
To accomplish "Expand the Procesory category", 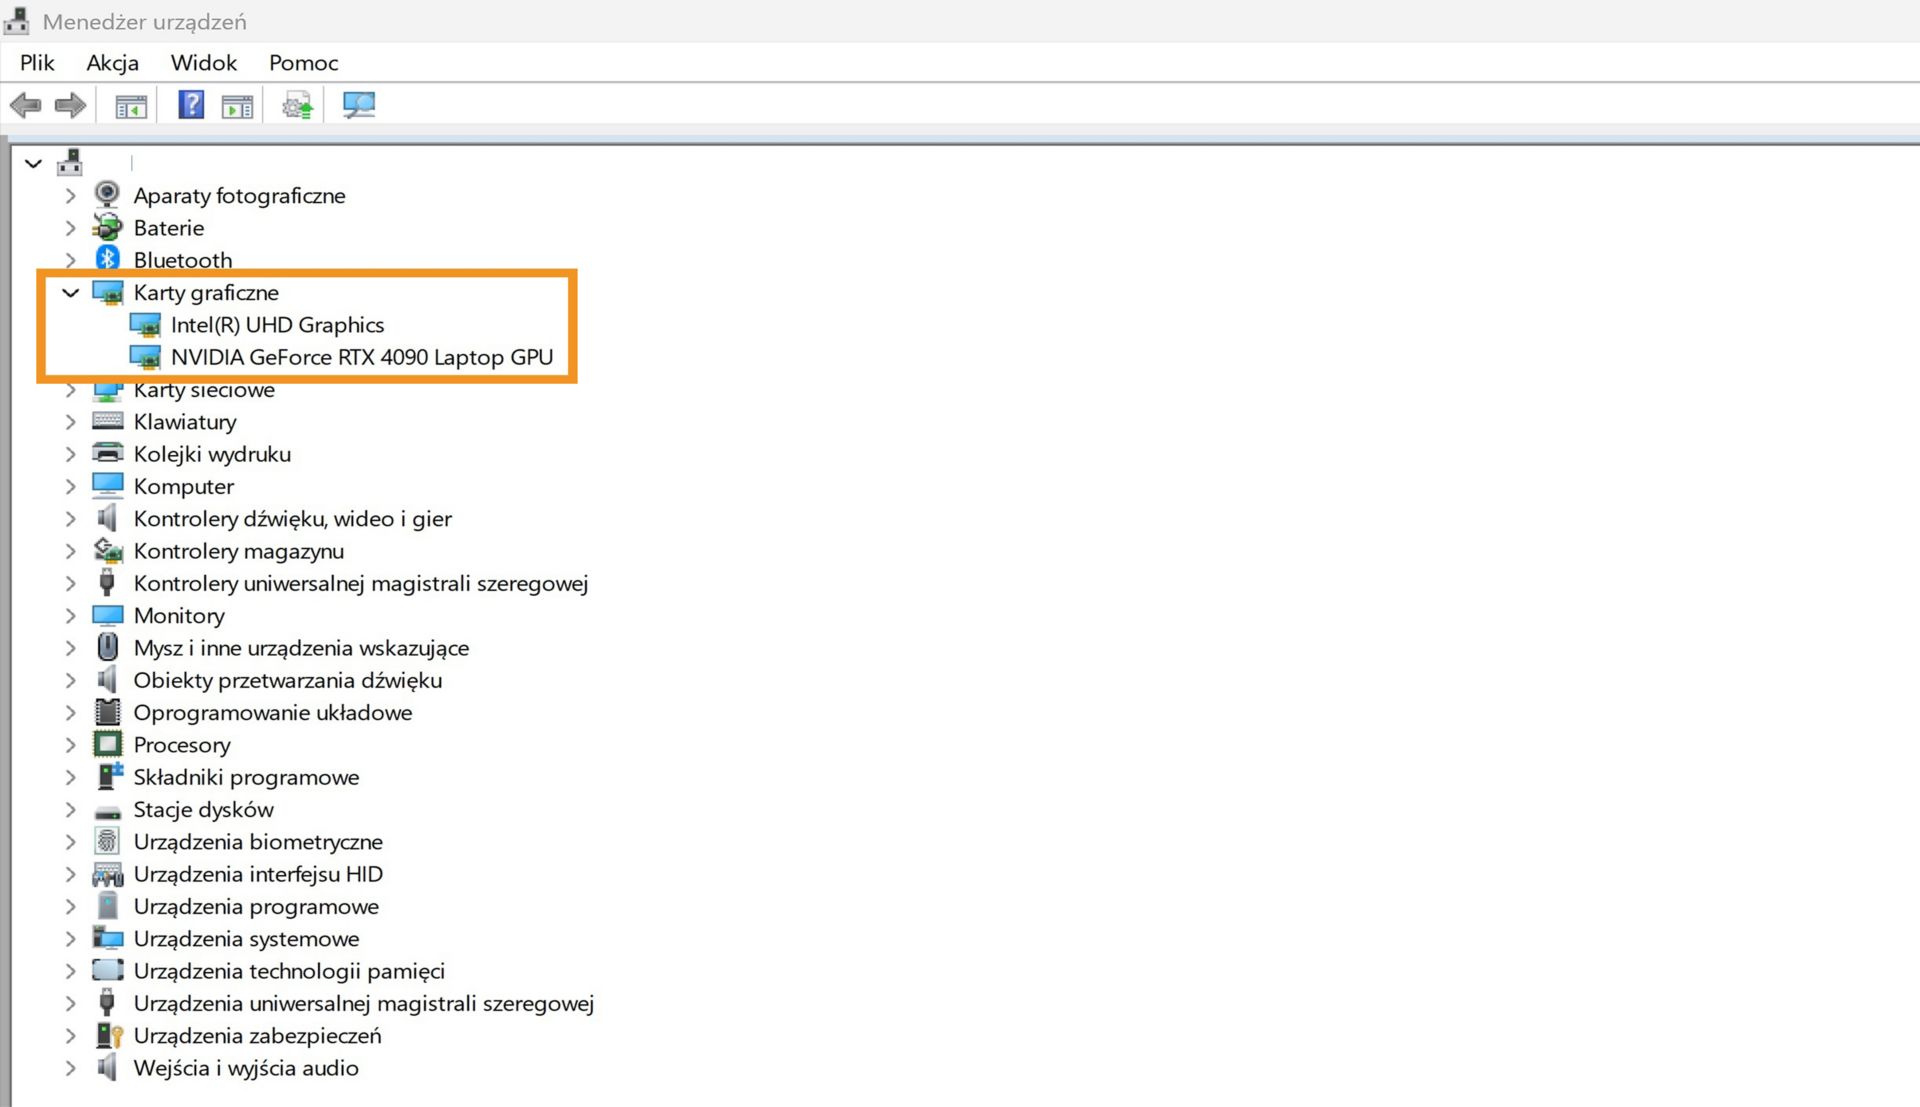I will [x=70, y=745].
